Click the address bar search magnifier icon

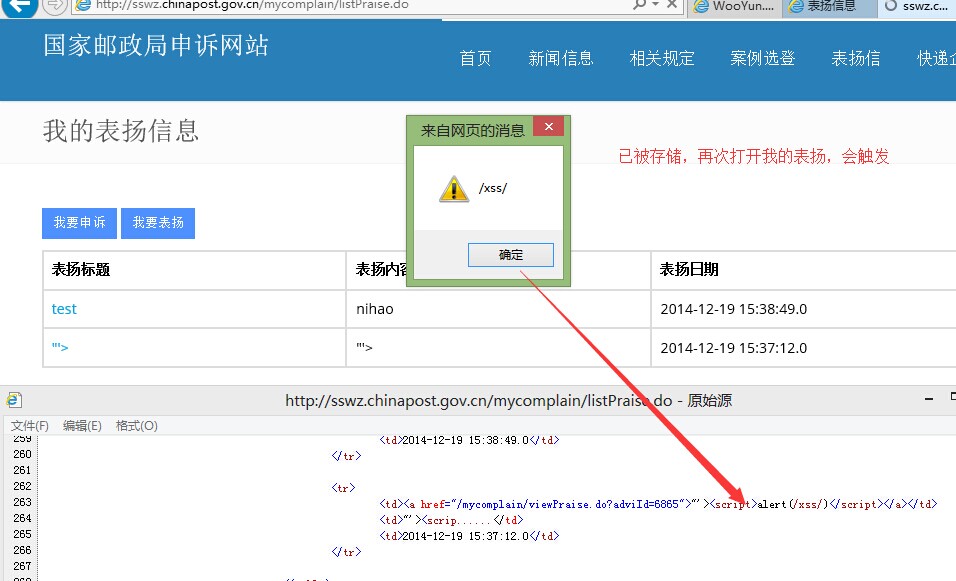(x=639, y=4)
